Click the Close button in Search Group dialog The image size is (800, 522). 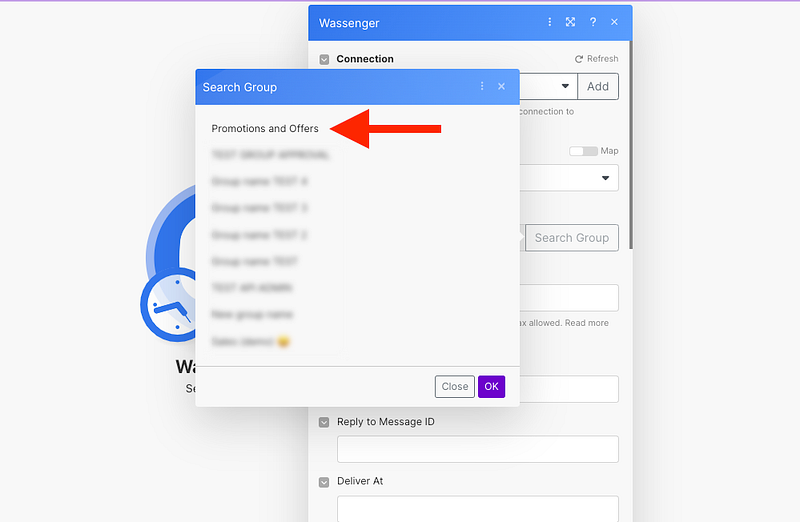[454, 386]
